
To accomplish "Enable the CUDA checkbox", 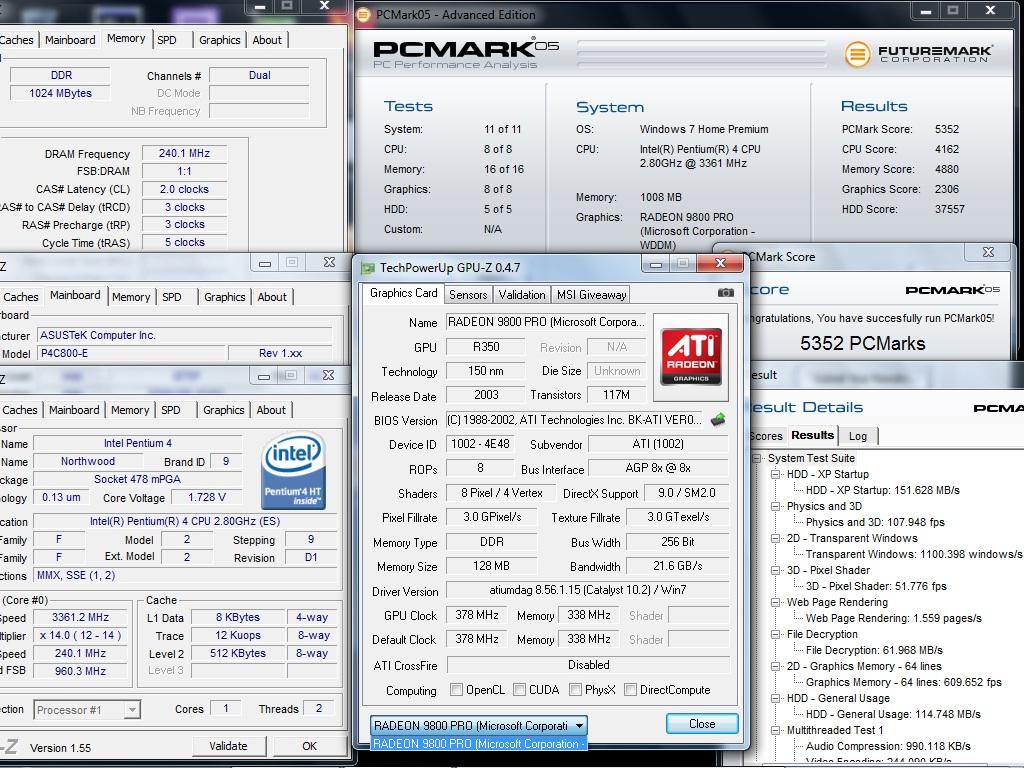I will point(519,690).
